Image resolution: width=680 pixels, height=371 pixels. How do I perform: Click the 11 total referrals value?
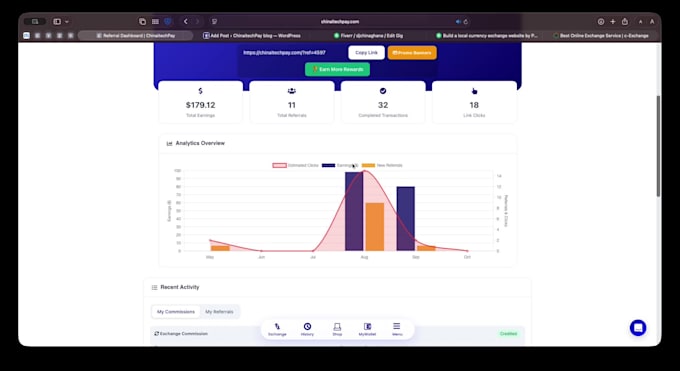coord(292,105)
